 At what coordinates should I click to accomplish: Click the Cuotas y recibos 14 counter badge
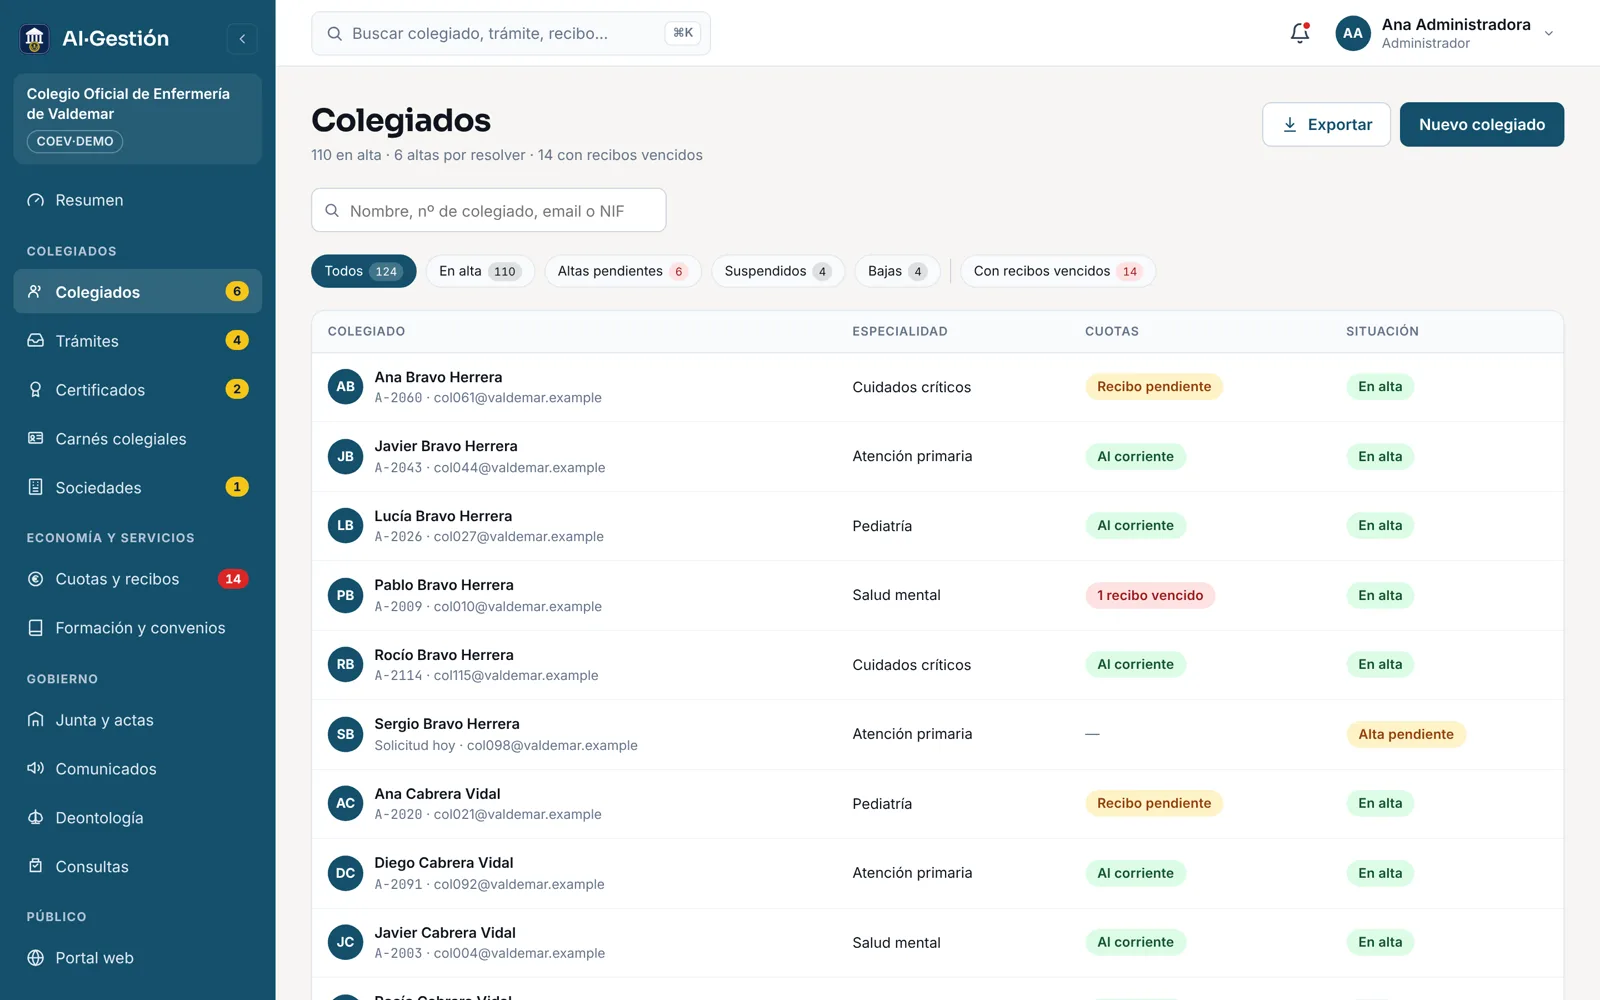coord(233,579)
